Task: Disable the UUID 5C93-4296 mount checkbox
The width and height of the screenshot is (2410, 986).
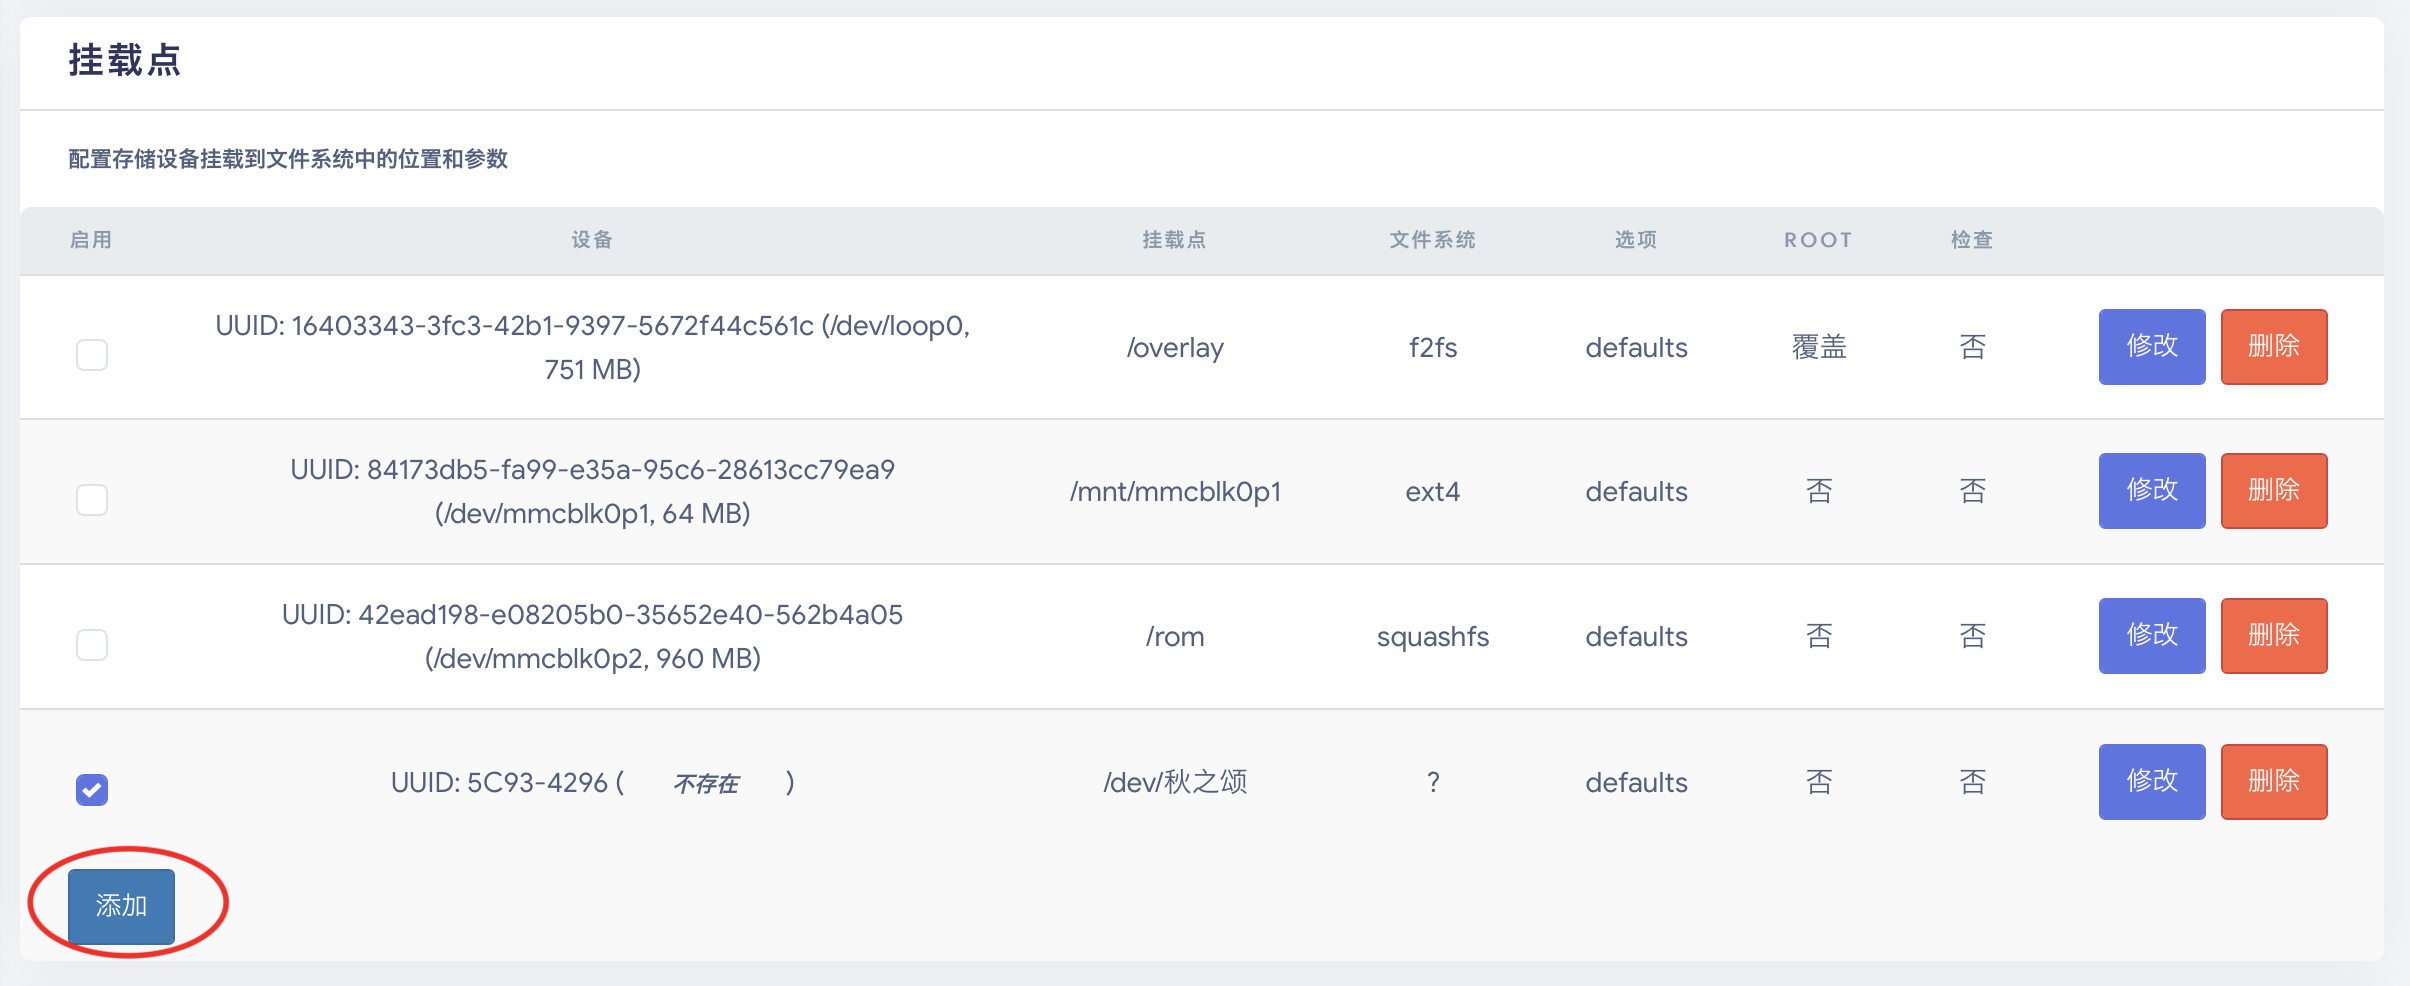Action: [91, 790]
